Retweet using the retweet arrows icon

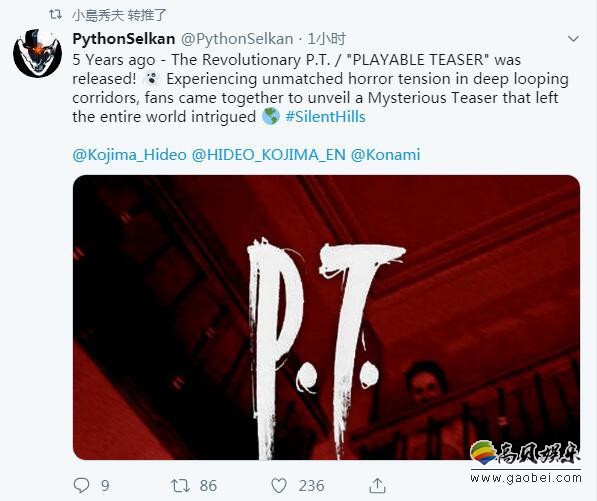pyautogui.click(x=180, y=485)
